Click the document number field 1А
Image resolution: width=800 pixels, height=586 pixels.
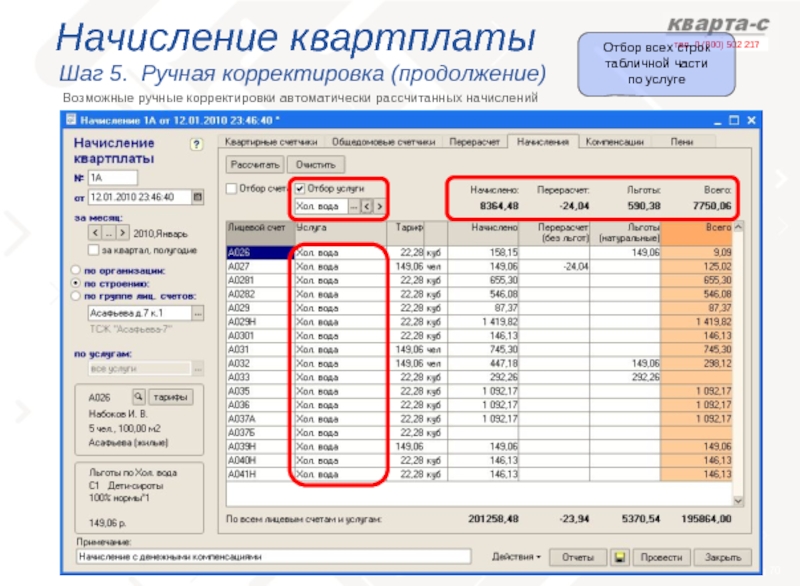[x=112, y=177]
